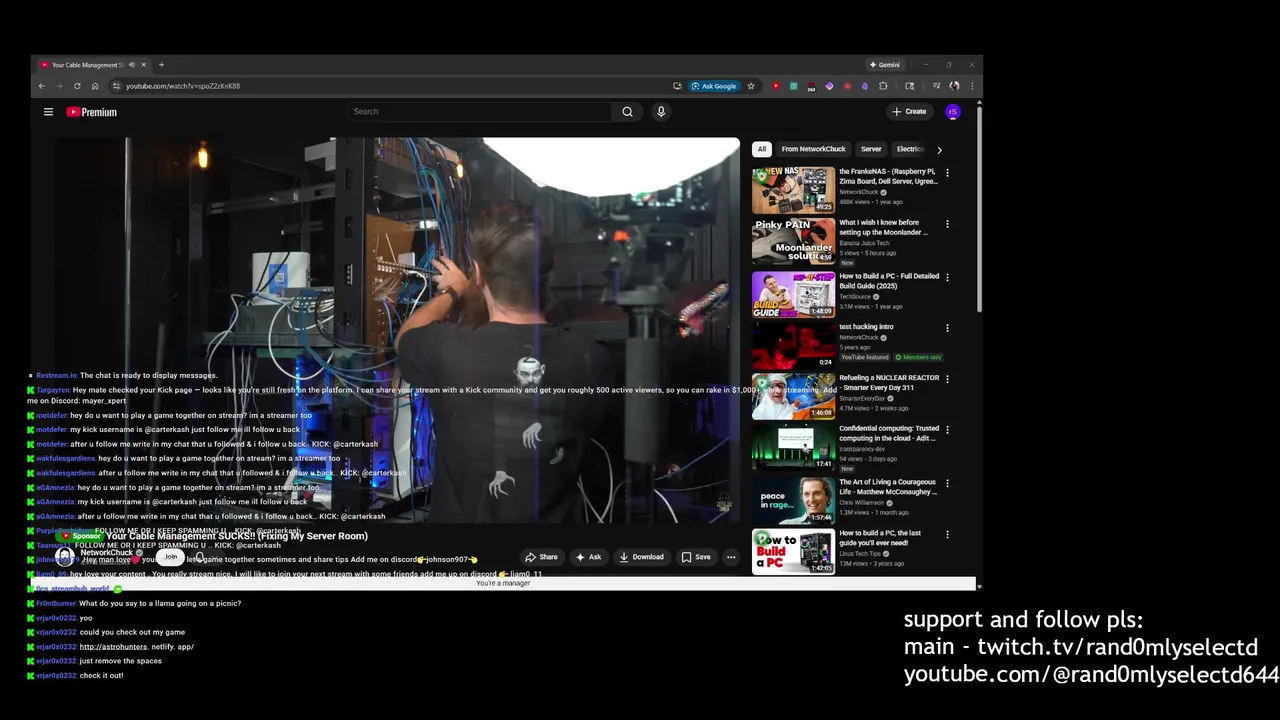The width and height of the screenshot is (1280, 720).
Task: Click chat message 'check it out!'
Action: pos(101,676)
